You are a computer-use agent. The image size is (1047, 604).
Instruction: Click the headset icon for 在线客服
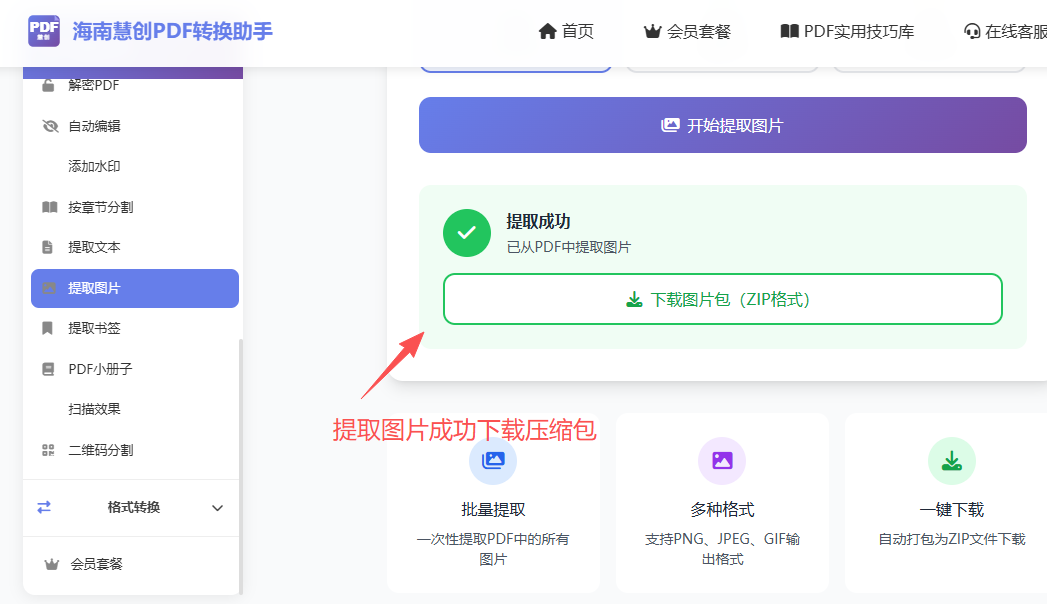[x=972, y=31]
